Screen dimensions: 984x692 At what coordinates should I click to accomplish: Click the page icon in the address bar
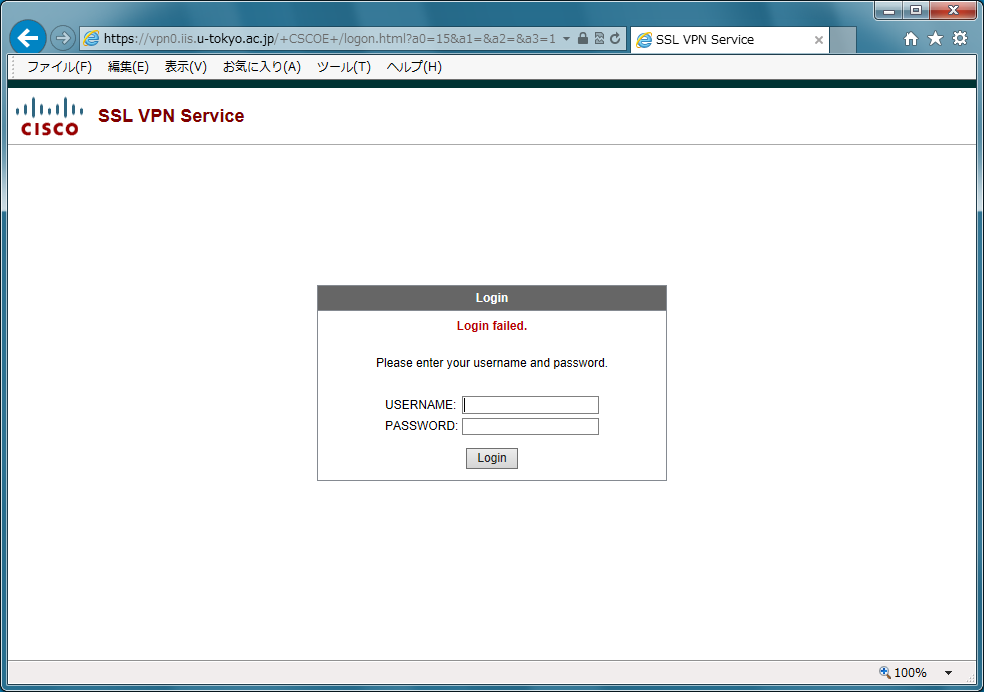pos(92,38)
